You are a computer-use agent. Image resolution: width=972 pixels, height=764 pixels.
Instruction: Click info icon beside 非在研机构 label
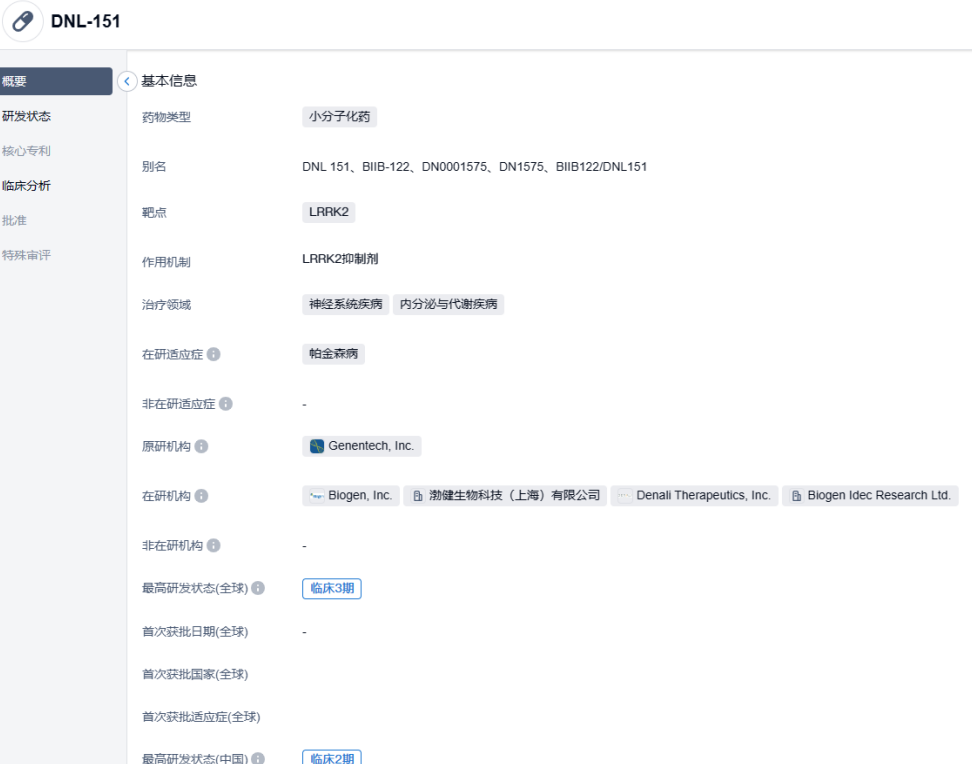click(x=214, y=546)
